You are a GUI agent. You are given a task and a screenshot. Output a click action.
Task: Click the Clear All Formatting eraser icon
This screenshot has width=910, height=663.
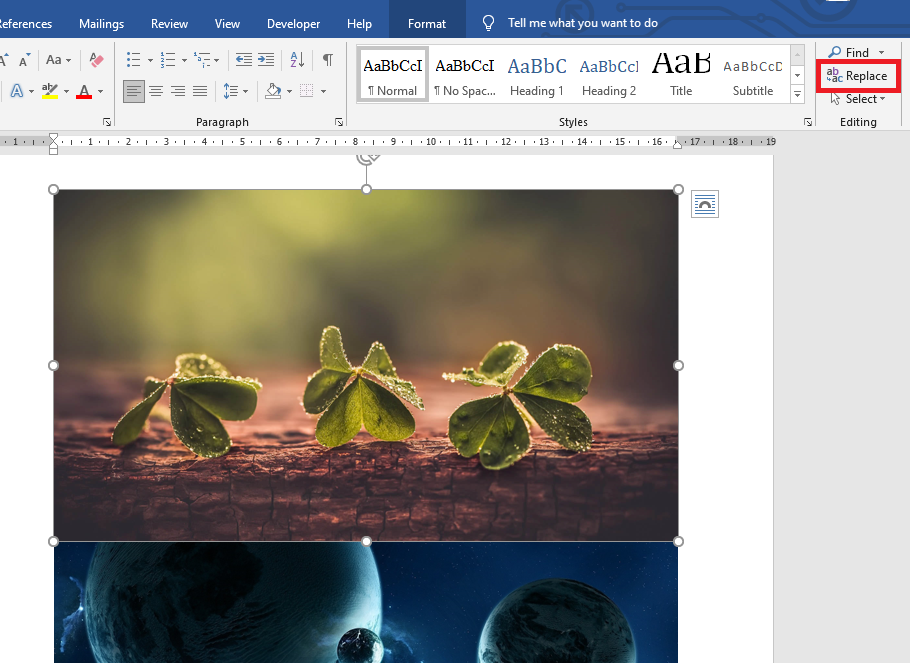coord(96,60)
